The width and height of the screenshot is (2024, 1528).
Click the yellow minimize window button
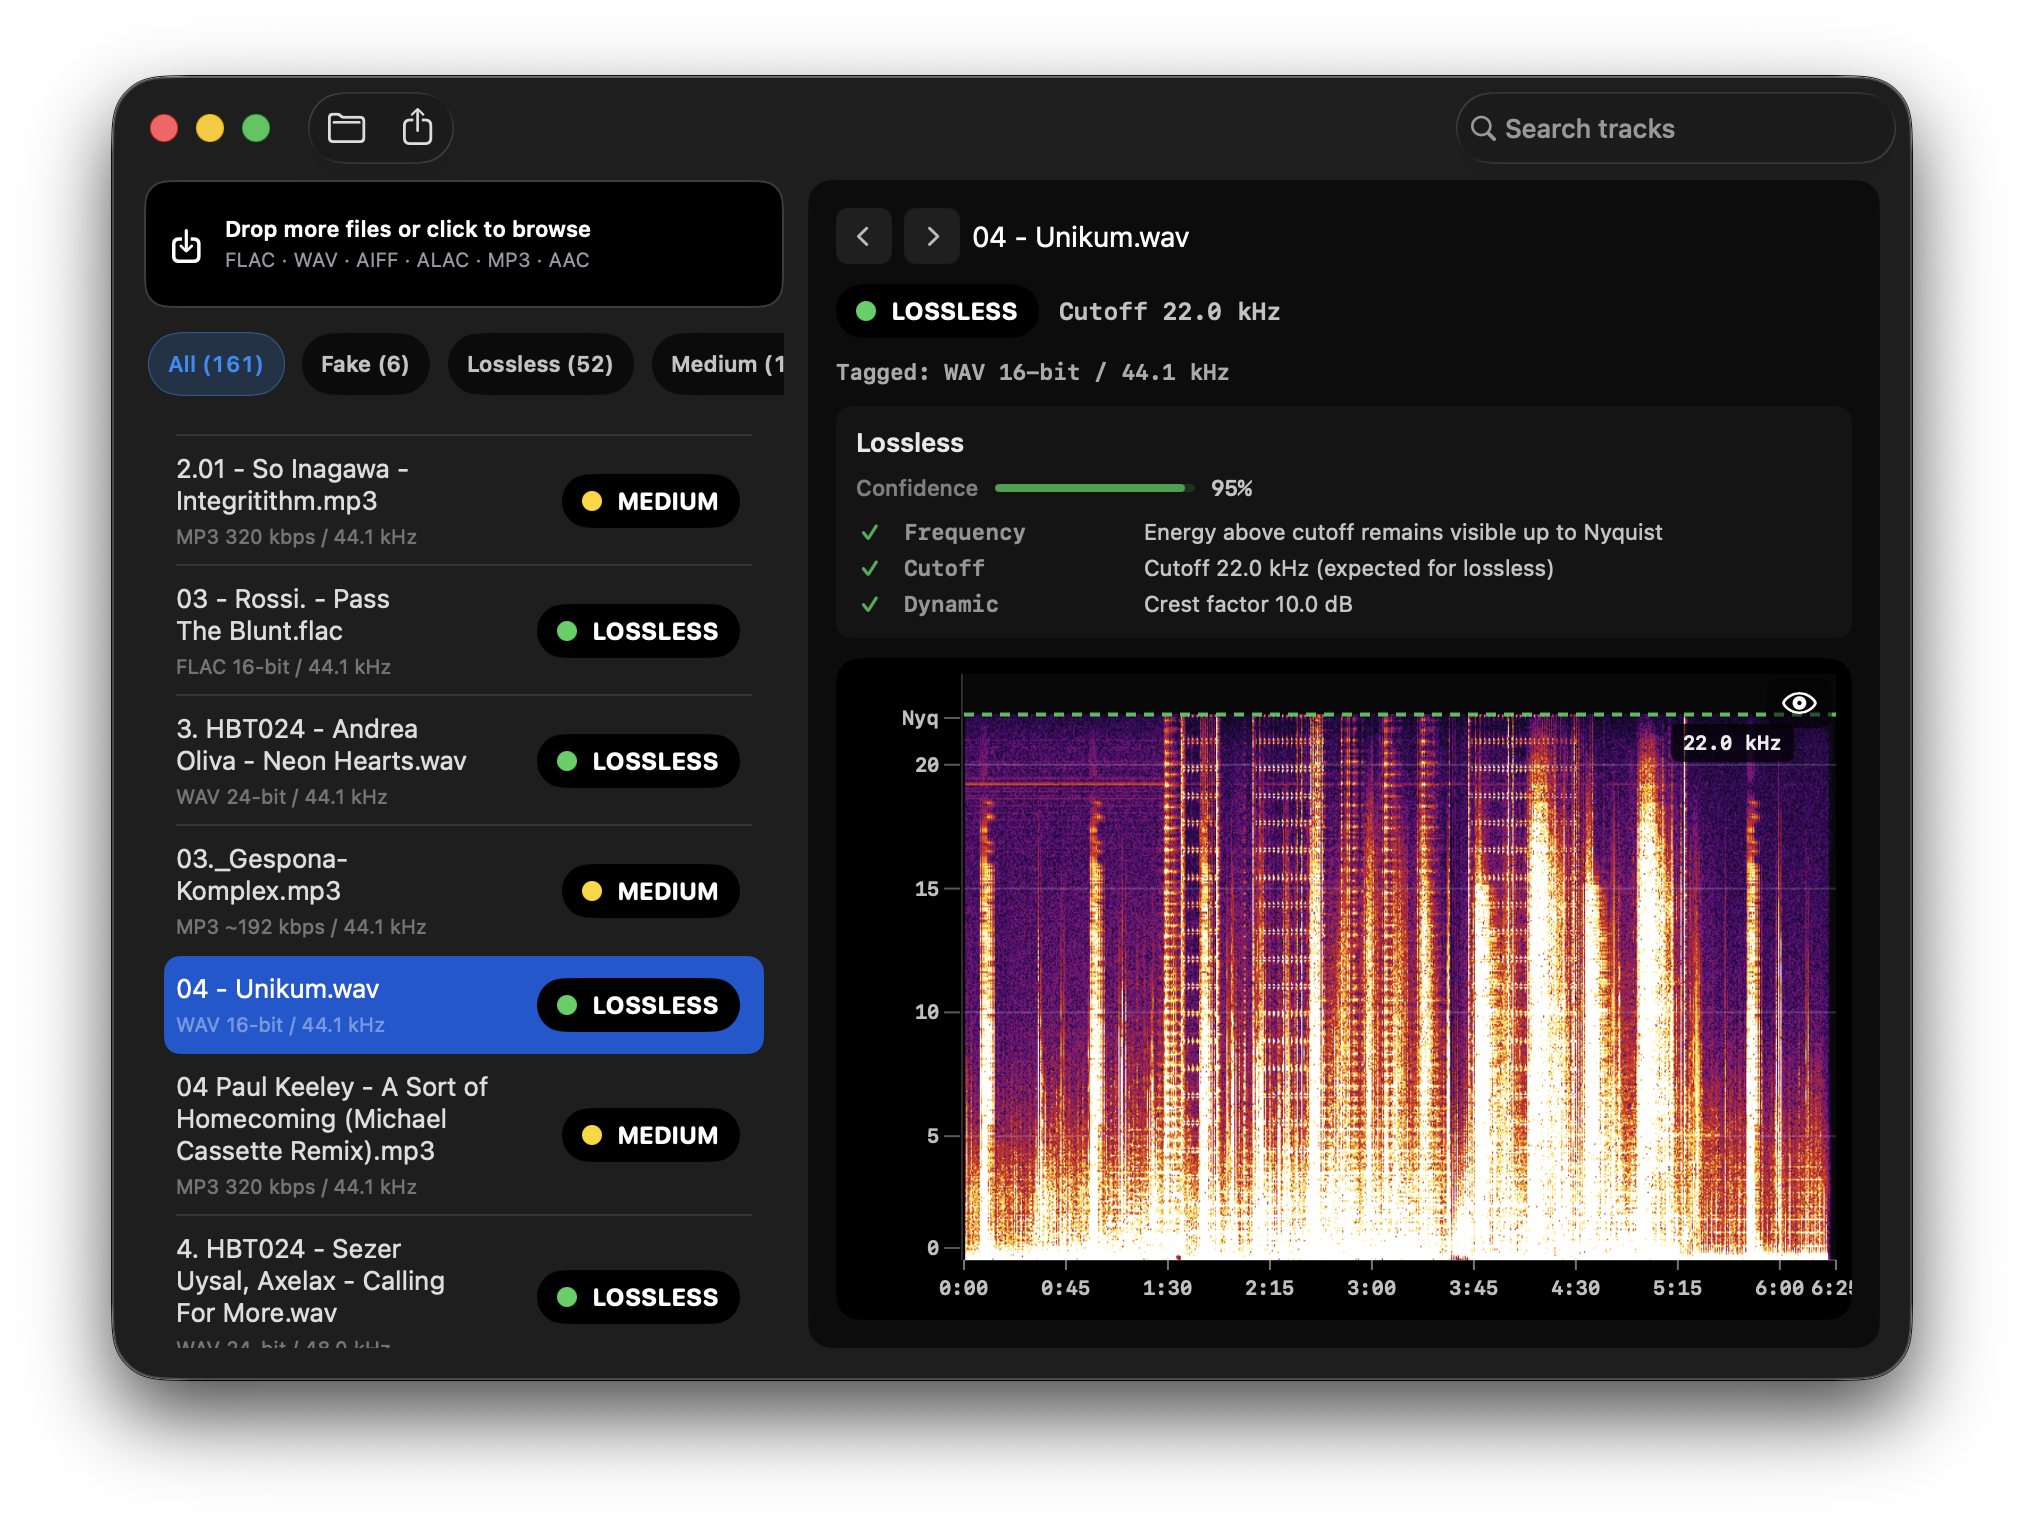pos(210,128)
